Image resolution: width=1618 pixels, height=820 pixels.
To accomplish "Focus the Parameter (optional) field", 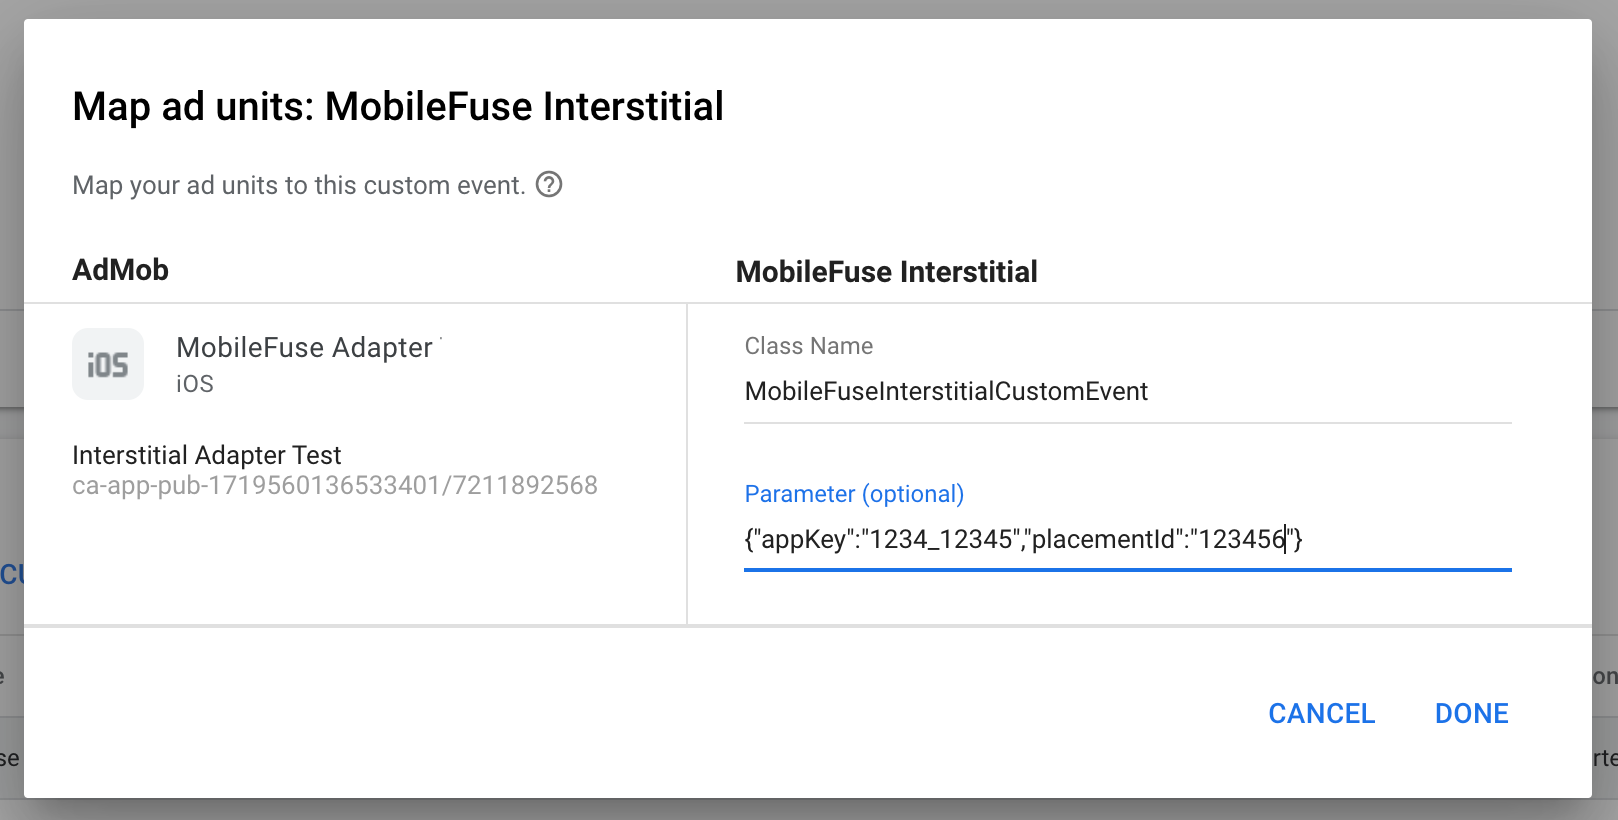I will pos(1128,539).
